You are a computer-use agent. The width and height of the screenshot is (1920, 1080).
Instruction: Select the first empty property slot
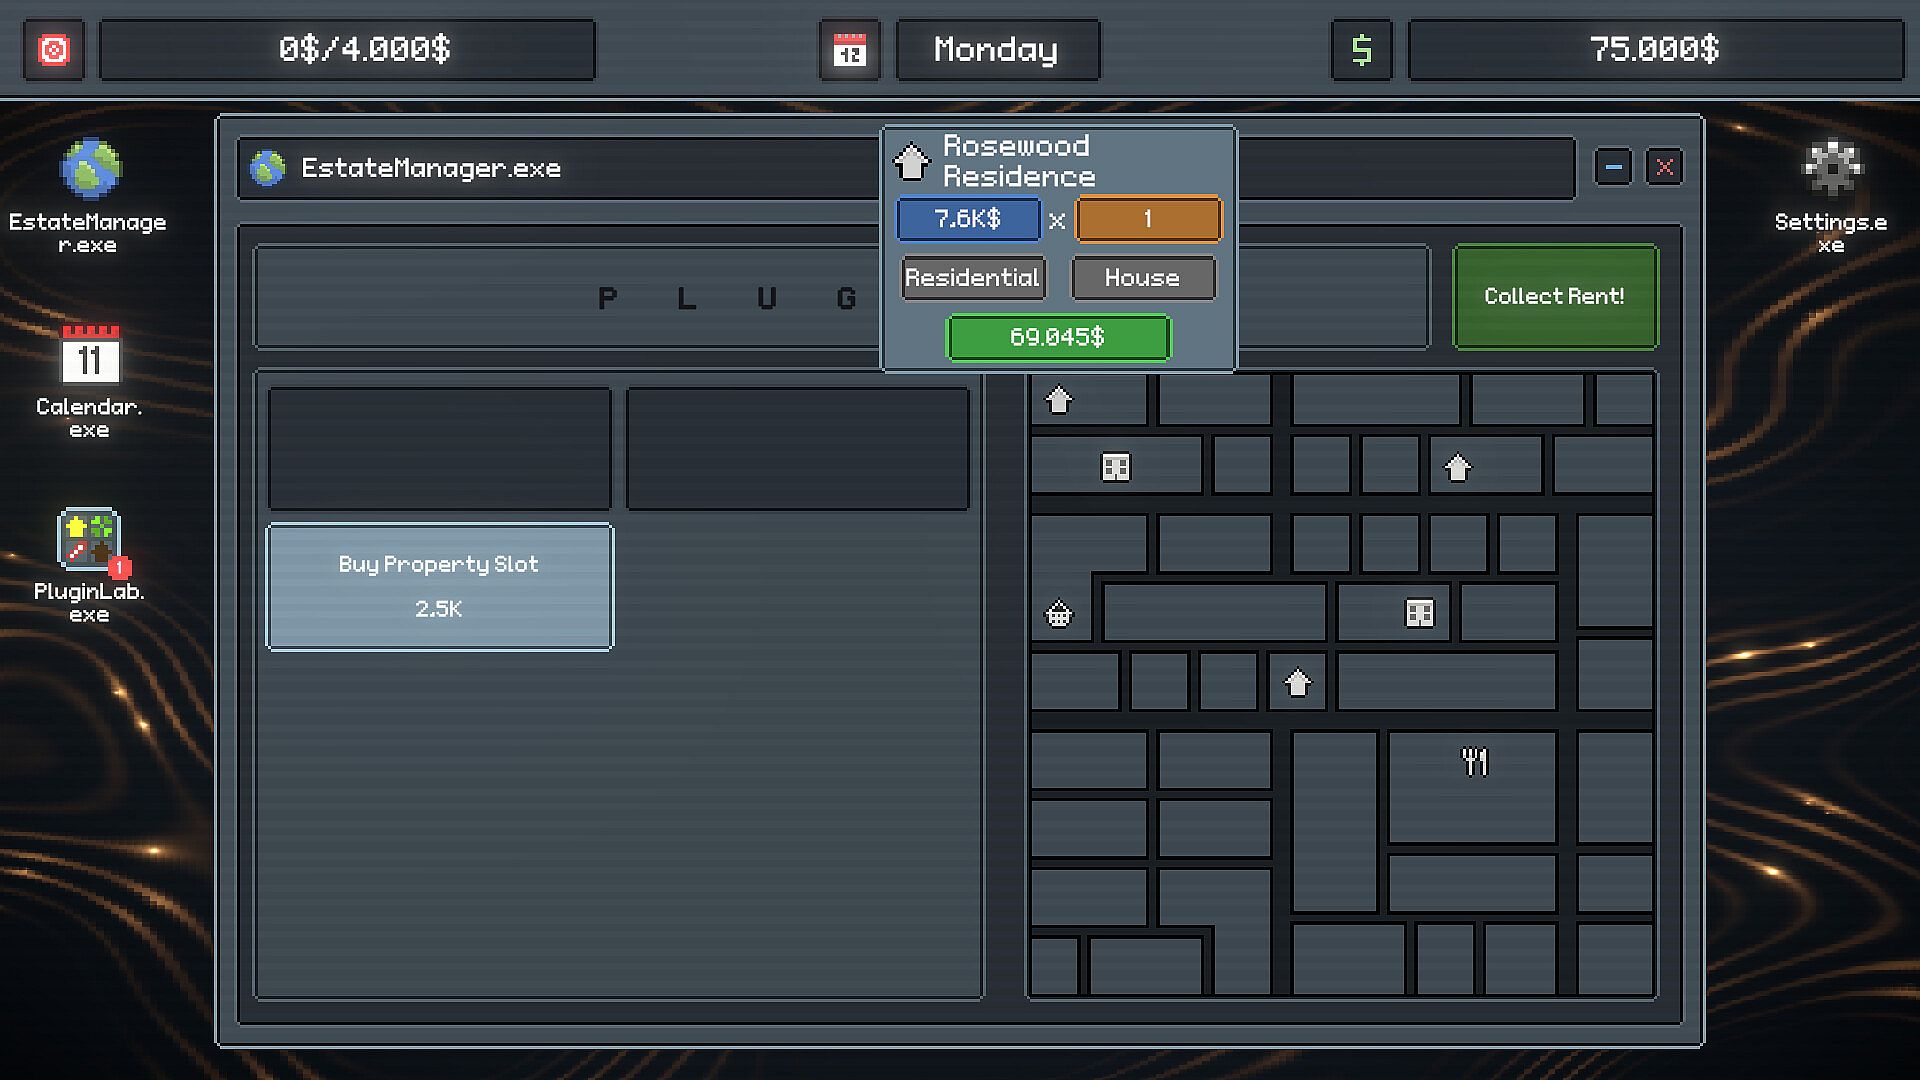pos(439,449)
